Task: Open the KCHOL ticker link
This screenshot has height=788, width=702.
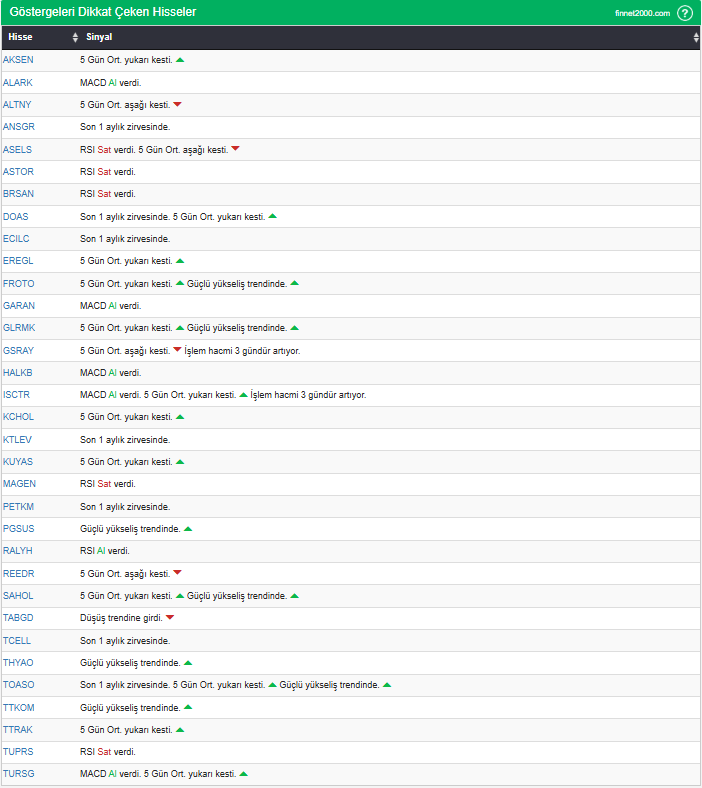Action: coord(19,417)
